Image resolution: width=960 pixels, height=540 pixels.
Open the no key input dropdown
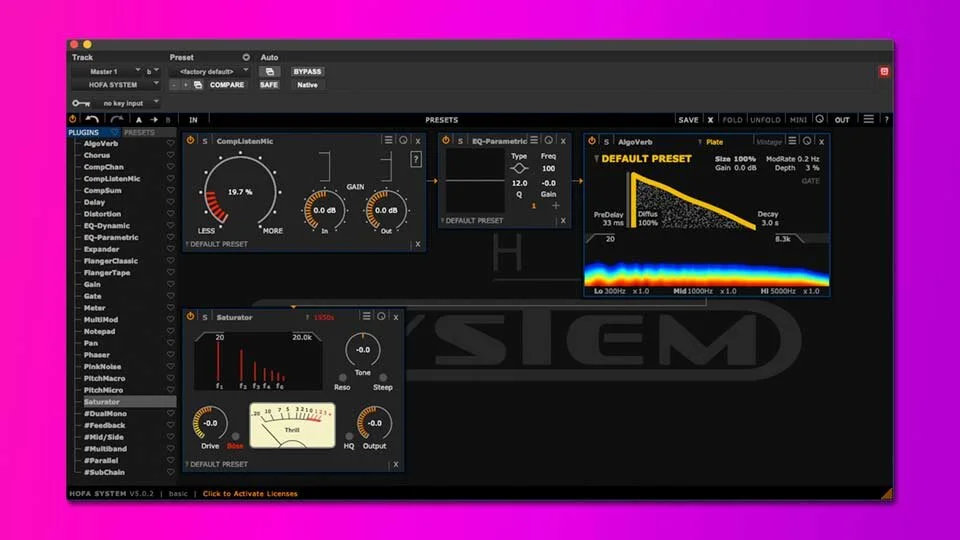pos(127,103)
